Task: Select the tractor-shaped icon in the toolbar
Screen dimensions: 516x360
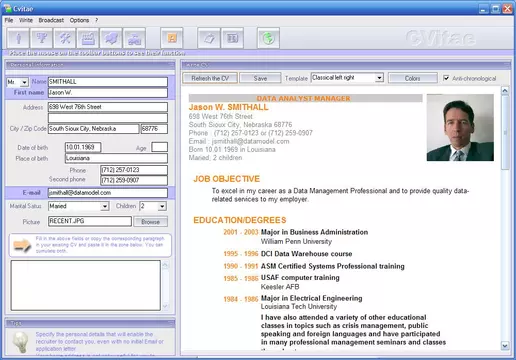Action: coord(134,39)
